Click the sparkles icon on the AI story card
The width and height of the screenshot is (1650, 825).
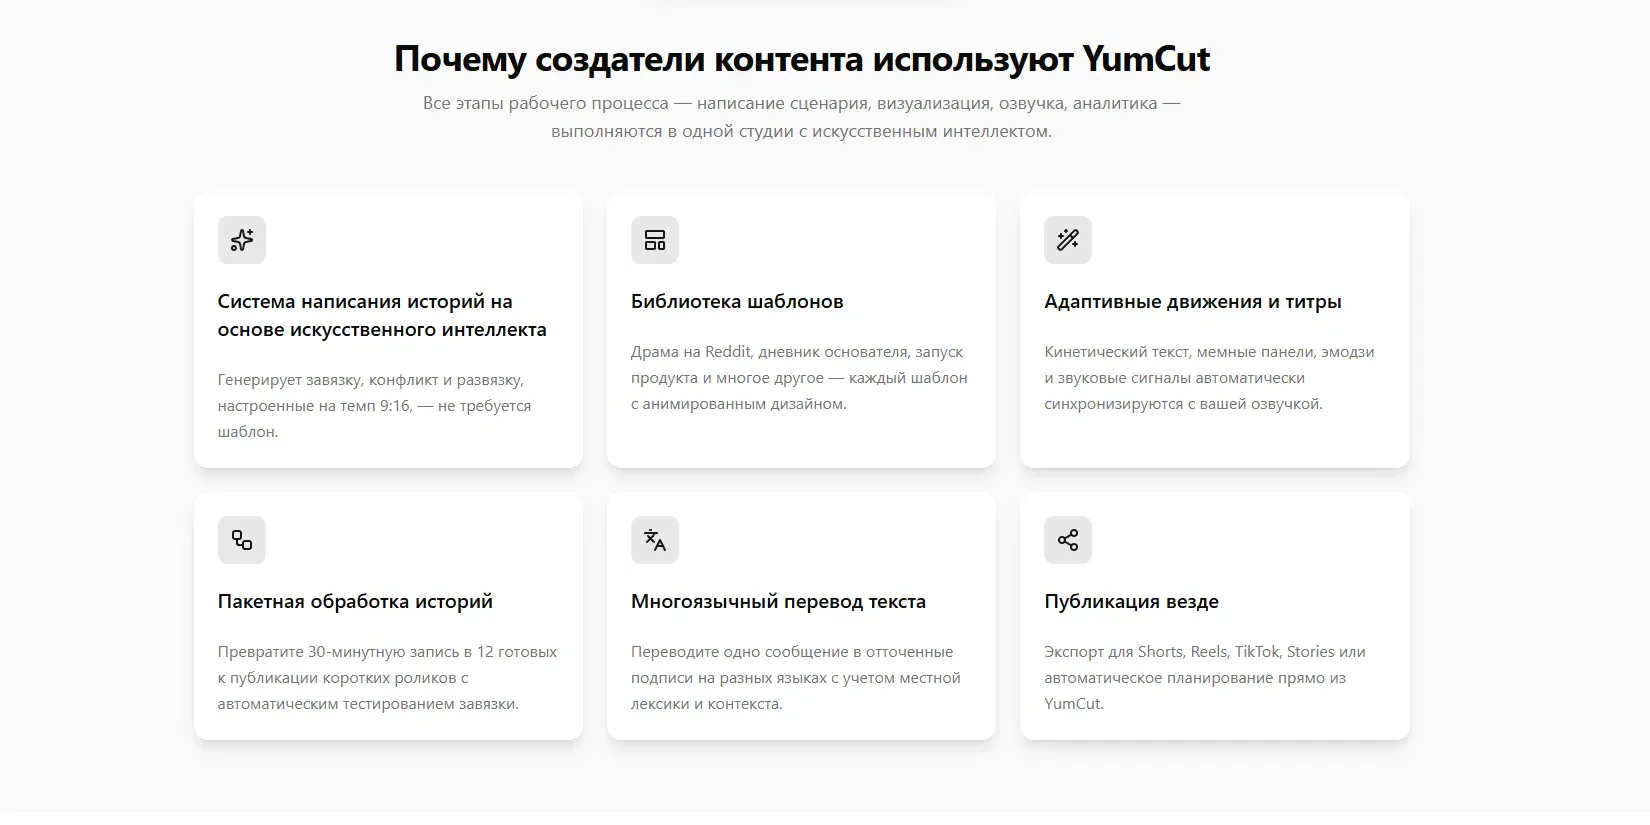point(242,240)
